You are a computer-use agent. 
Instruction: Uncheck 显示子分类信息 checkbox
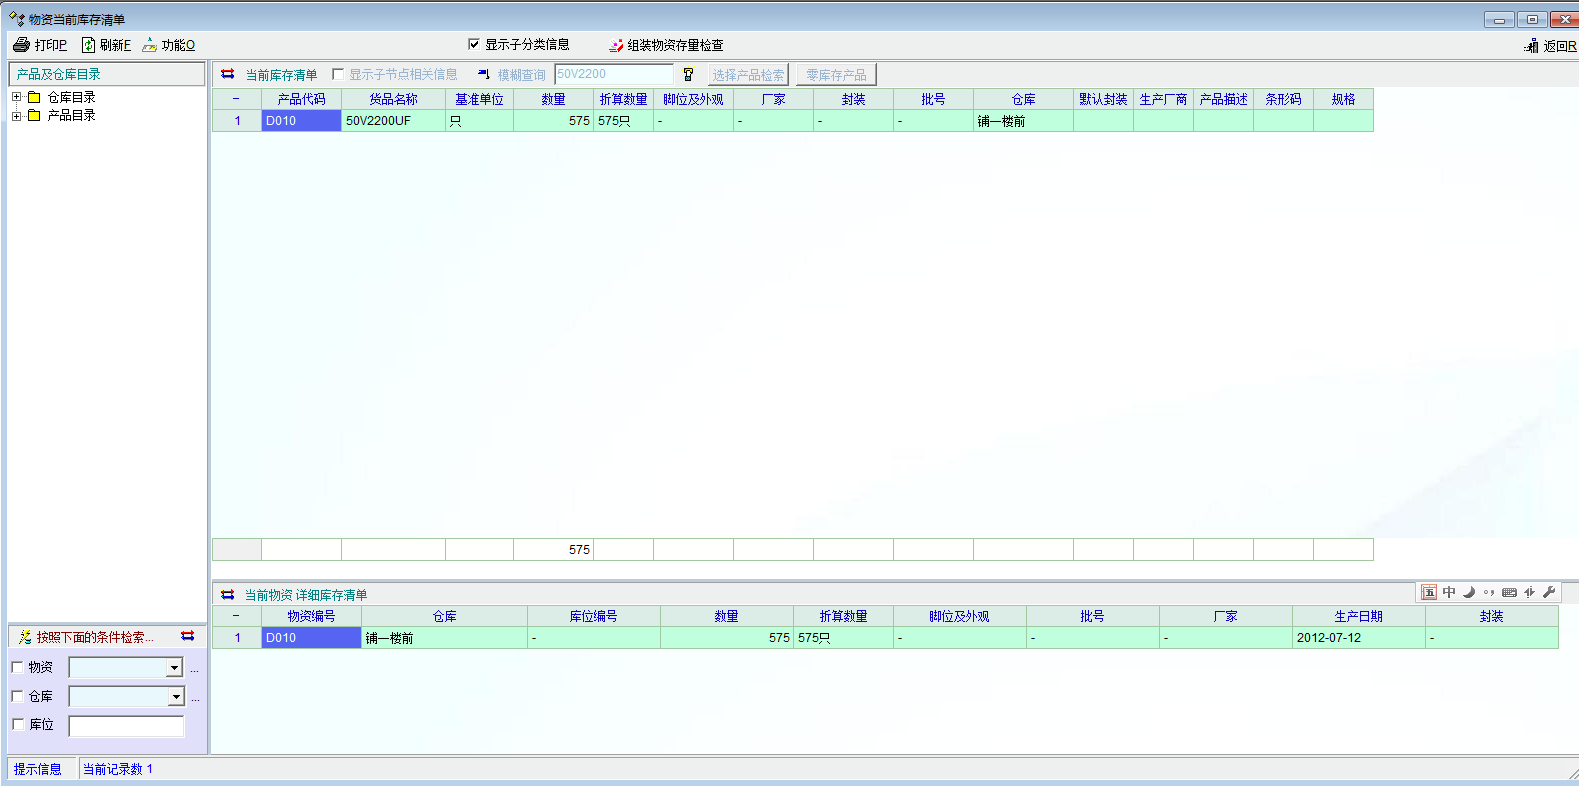click(x=474, y=44)
